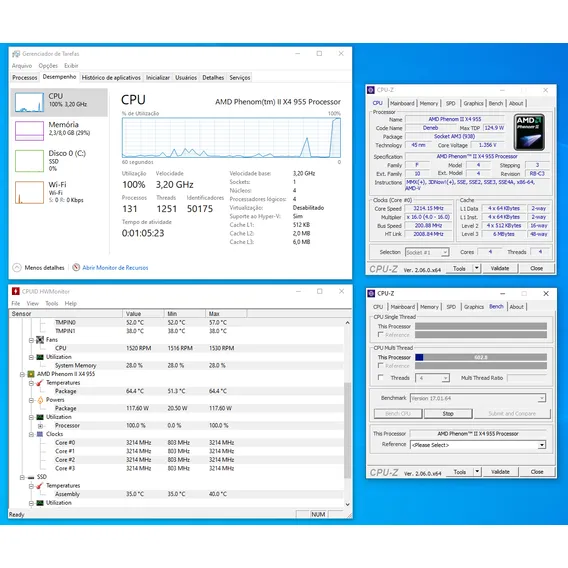Click Stop button in CPU-Z Bench
This screenshot has width=568, height=568.
click(448, 413)
